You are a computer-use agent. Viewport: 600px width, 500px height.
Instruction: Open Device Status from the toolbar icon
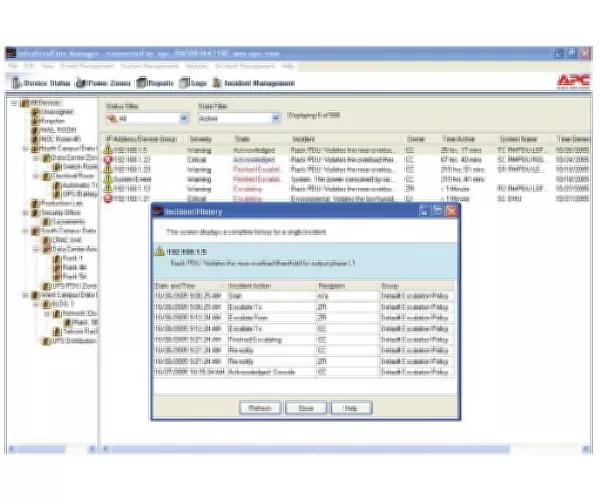click(x=16, y=83)
